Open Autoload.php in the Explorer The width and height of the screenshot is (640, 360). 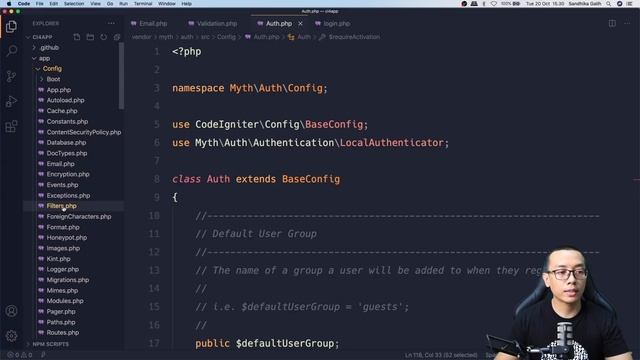point(65,100)
